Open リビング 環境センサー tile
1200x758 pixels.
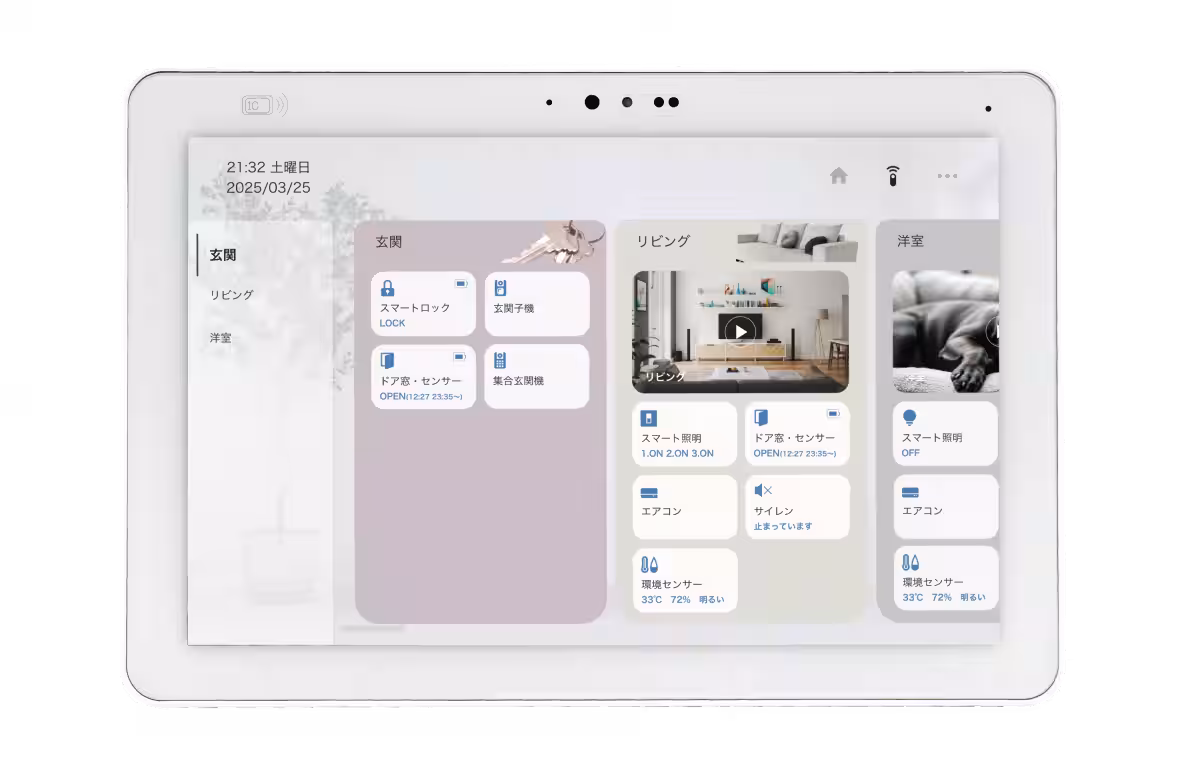pyautogui.click(x=685, y=580)
